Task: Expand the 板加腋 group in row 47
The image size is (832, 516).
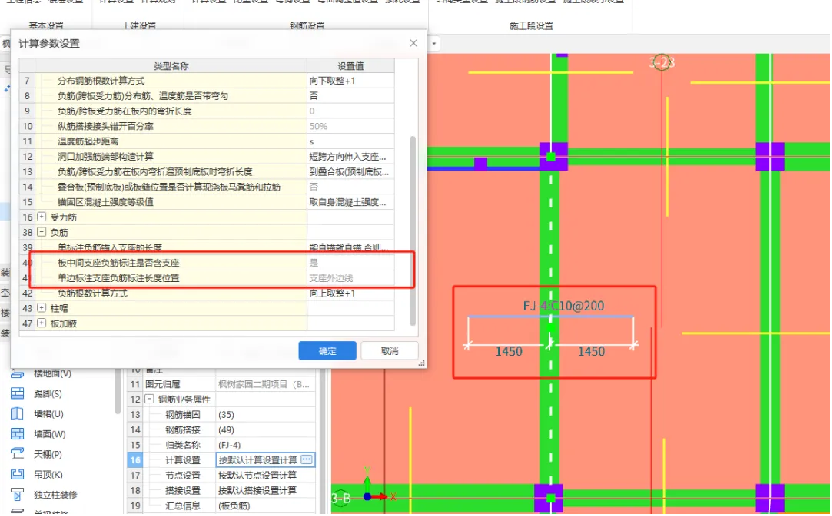Action: (x=41, y=324)
